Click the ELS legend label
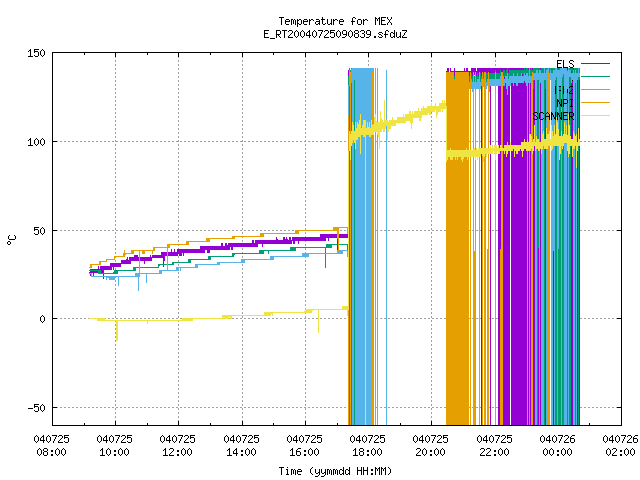This screenshot has width=640, height=480. [x=565, y=64]
